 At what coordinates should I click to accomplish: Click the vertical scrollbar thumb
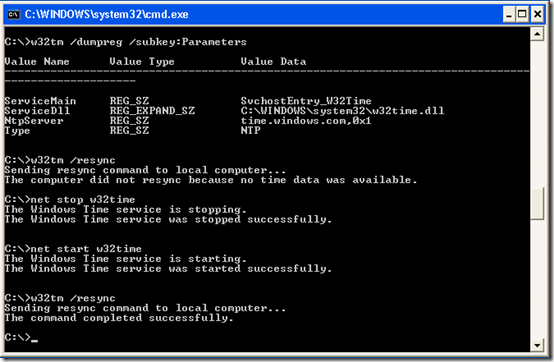pyautogui.click(x=537, y=204)
